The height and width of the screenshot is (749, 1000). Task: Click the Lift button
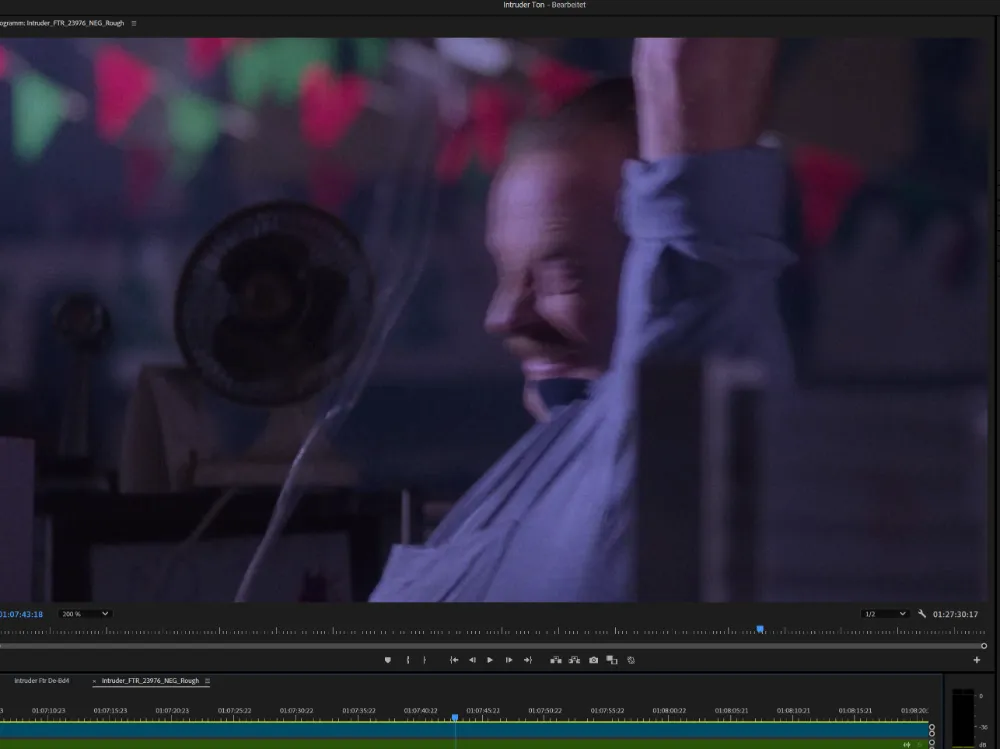tap(557, 660)
